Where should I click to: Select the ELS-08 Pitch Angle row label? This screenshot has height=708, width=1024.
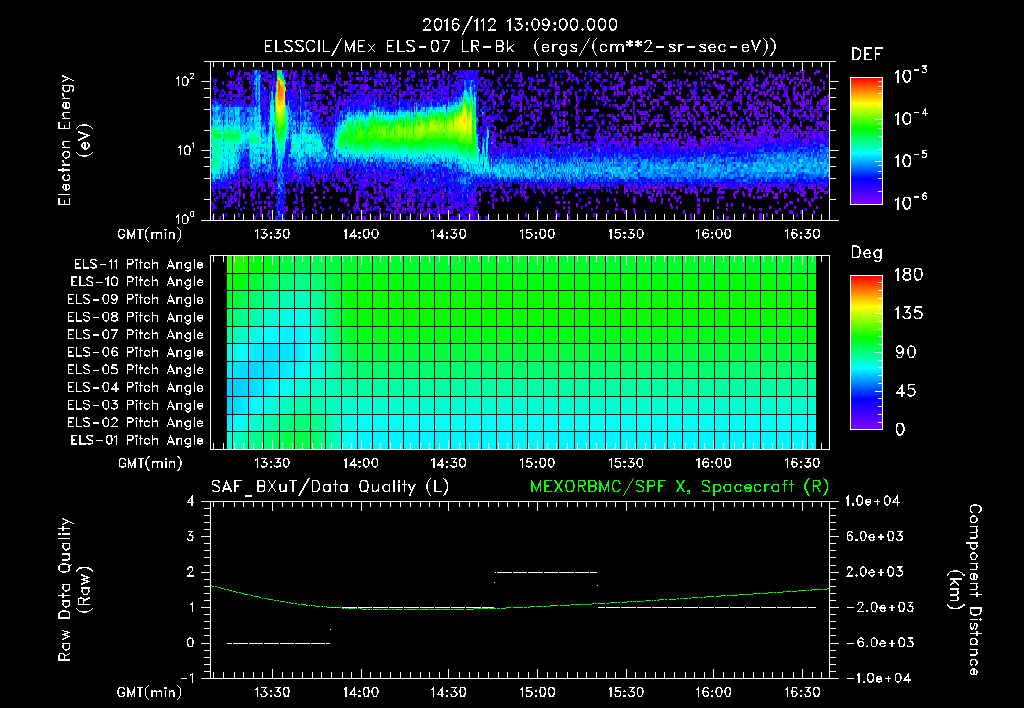[136, 317]
